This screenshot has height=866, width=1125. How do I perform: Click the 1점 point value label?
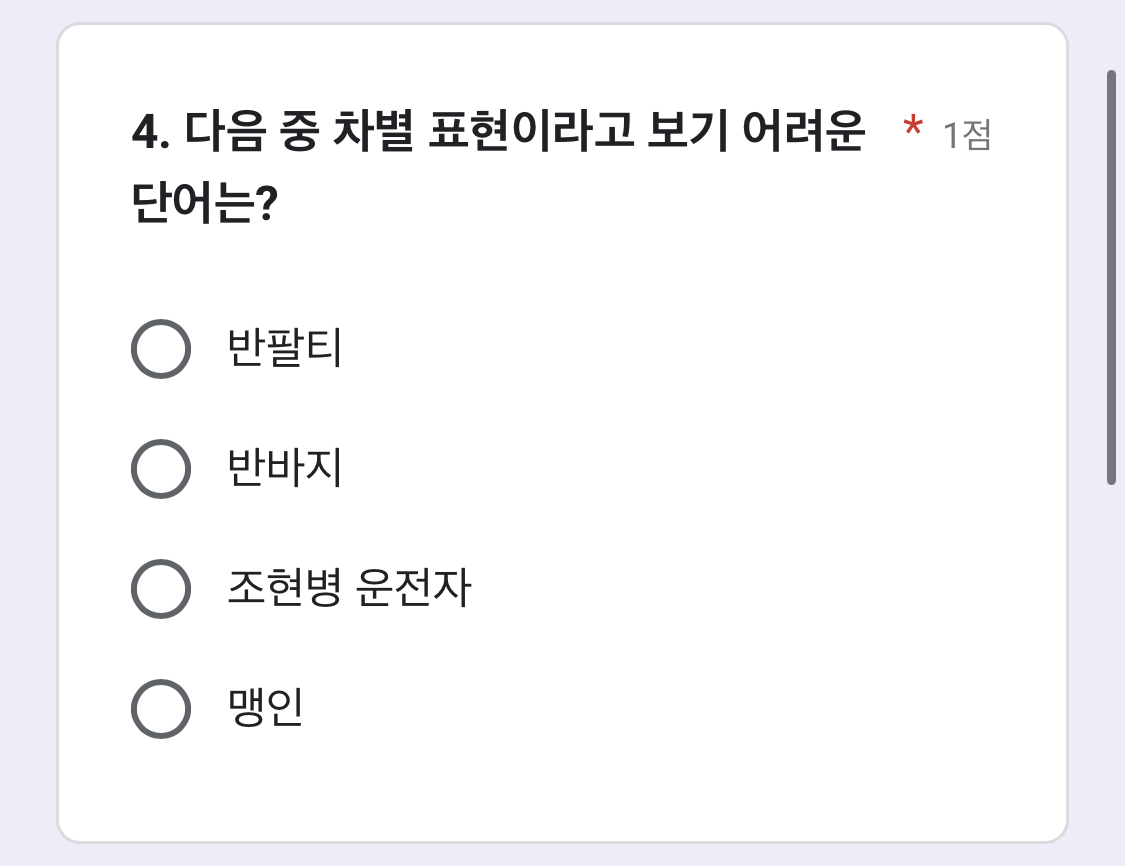967,134
